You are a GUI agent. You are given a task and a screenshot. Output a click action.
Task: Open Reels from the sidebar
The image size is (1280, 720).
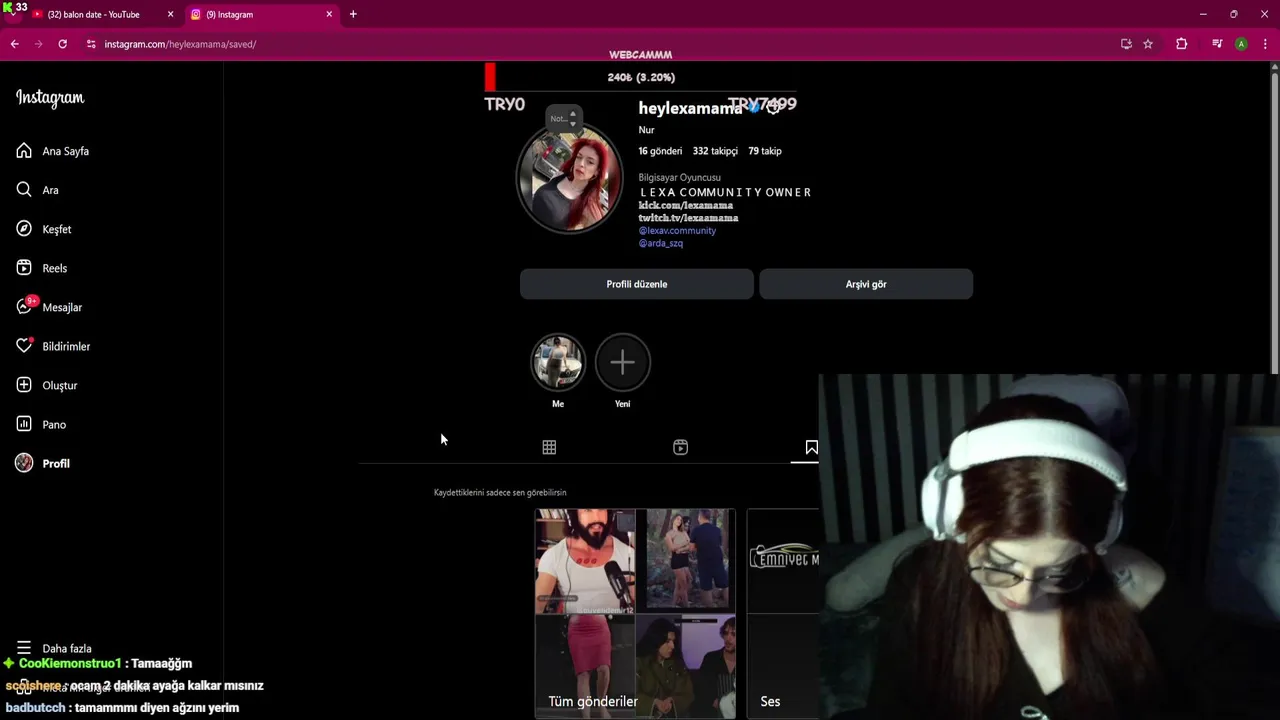pos(41,268)
